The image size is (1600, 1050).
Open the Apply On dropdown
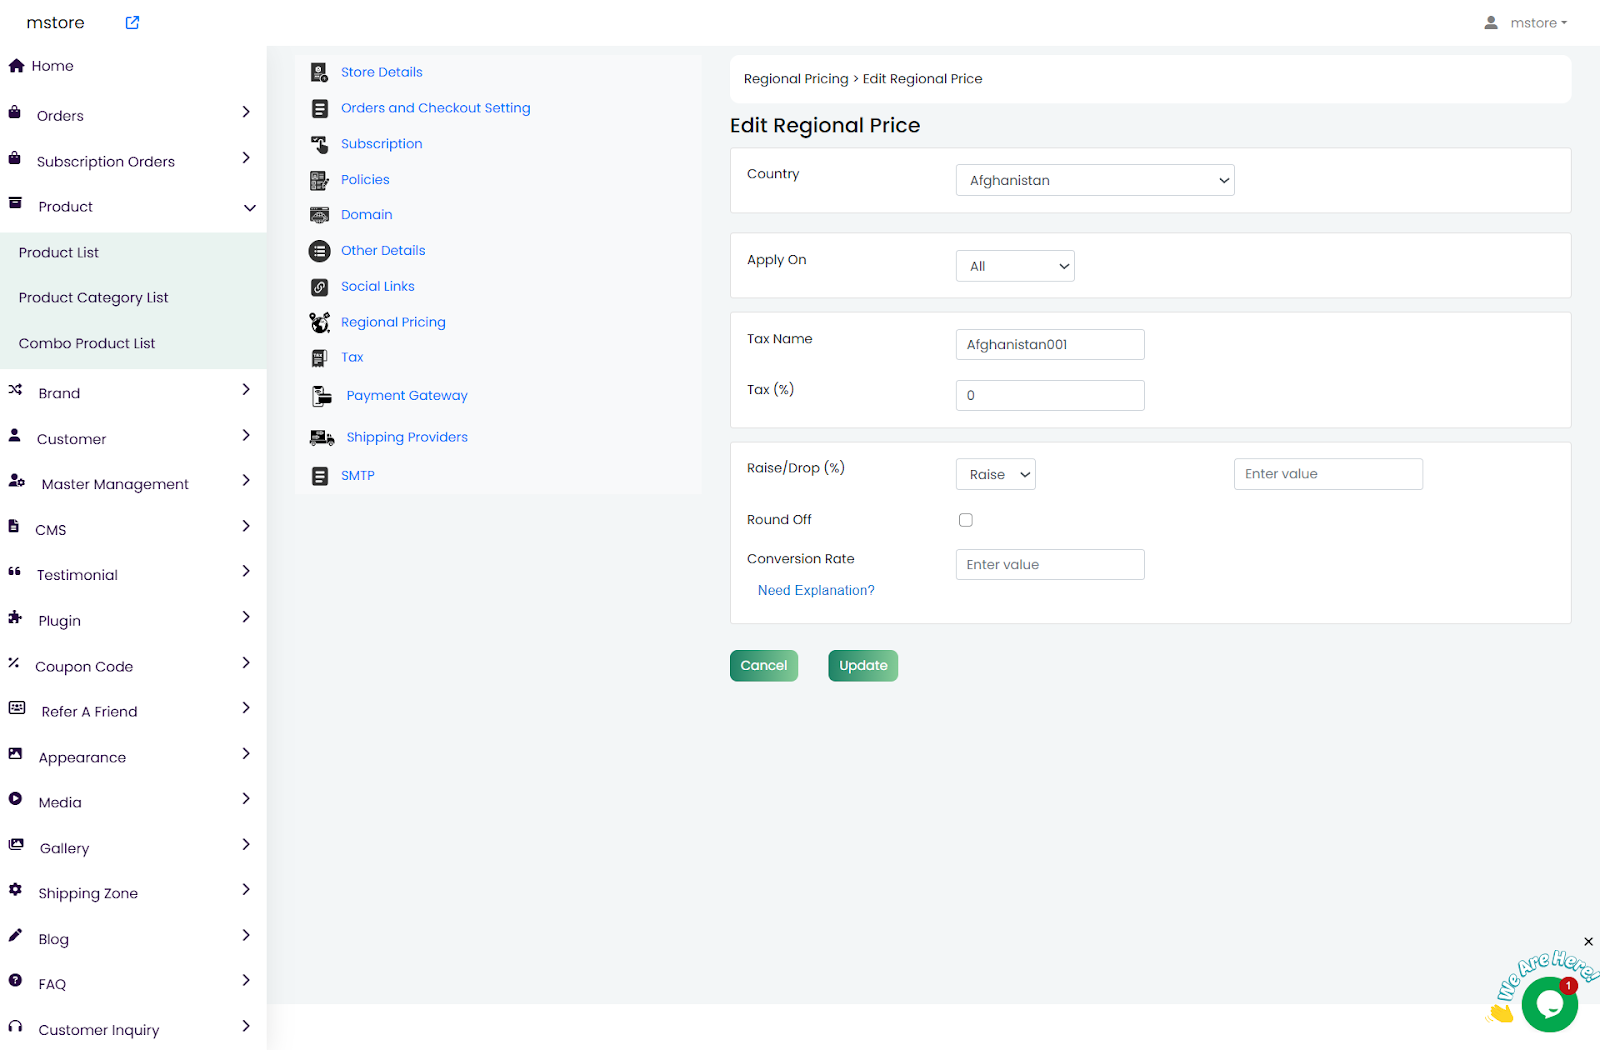click(1014, 267)
